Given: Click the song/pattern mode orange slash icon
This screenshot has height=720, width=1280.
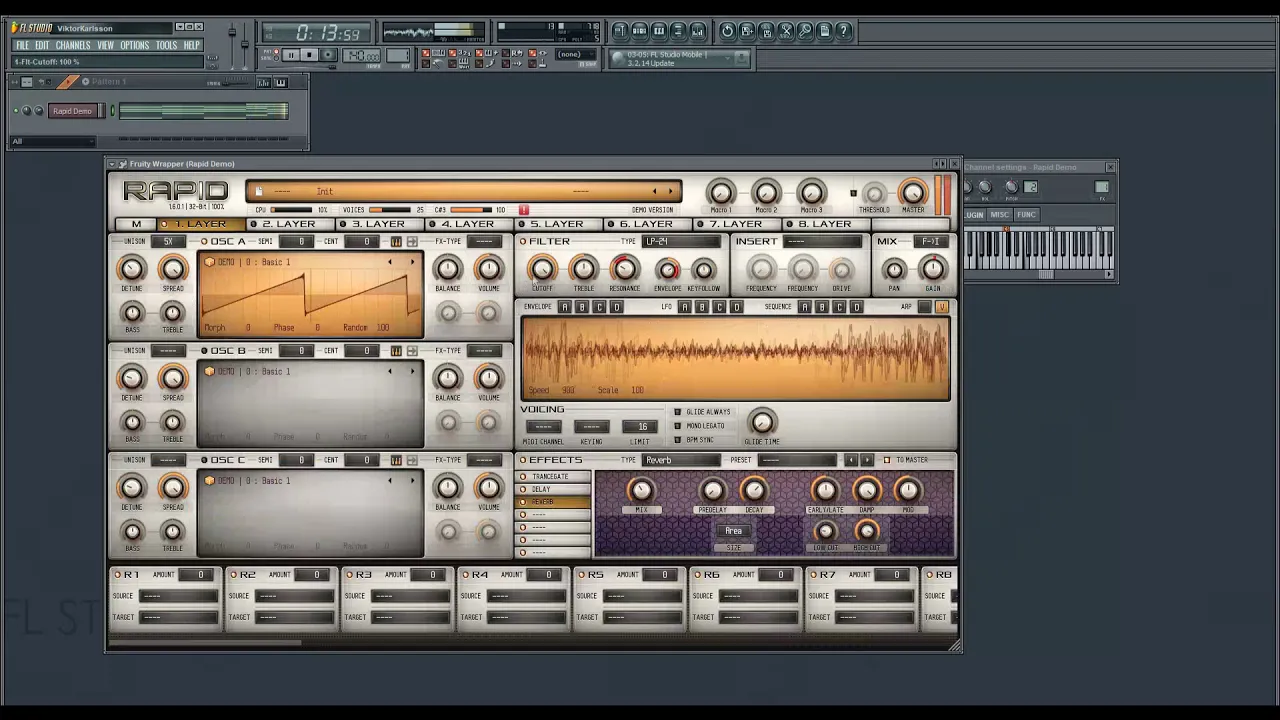Looking at the screenshot, I should 68,82.
